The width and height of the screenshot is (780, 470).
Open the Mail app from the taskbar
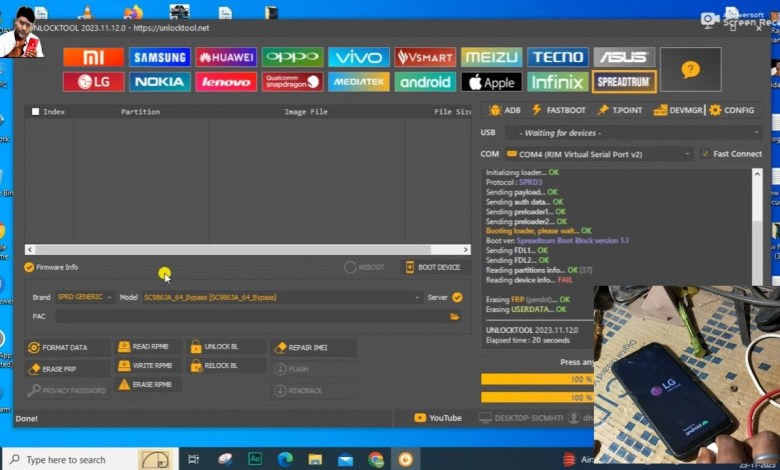[x=345, y=459]
